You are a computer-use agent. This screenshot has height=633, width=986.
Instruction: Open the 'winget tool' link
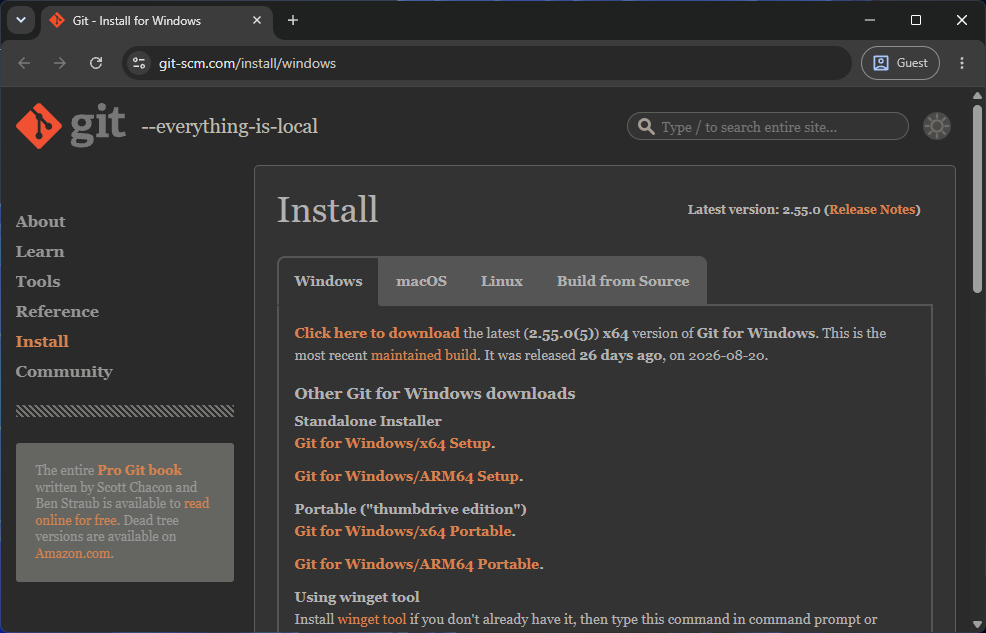372,619
